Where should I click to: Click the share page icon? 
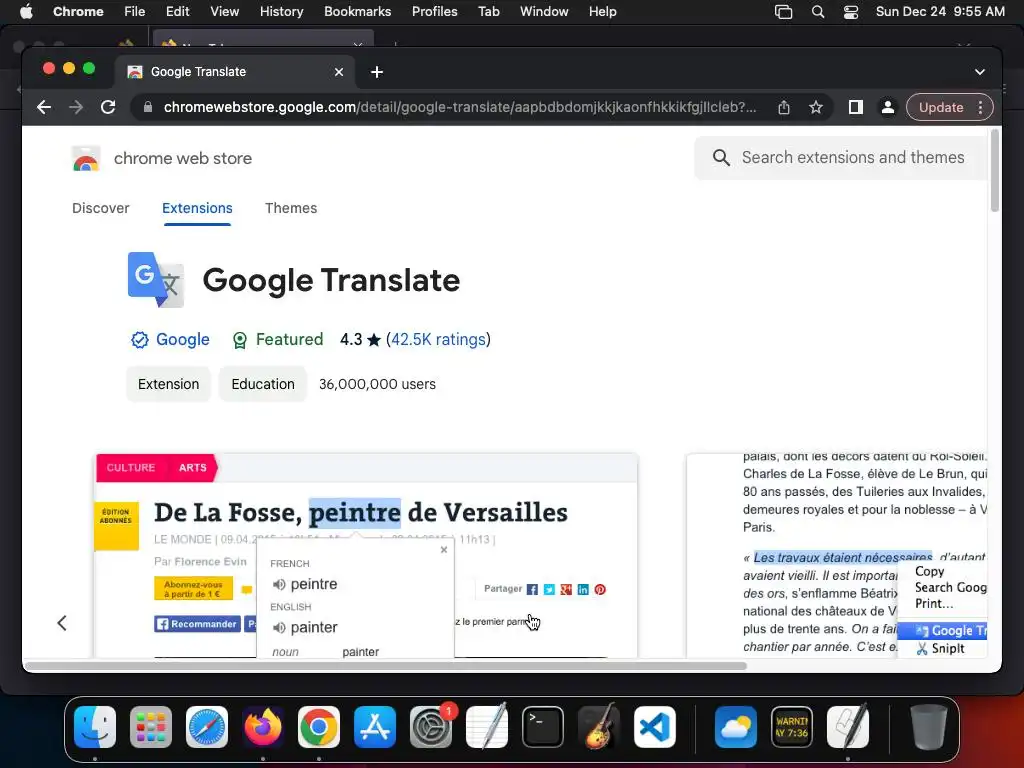[x=784, y=108]
